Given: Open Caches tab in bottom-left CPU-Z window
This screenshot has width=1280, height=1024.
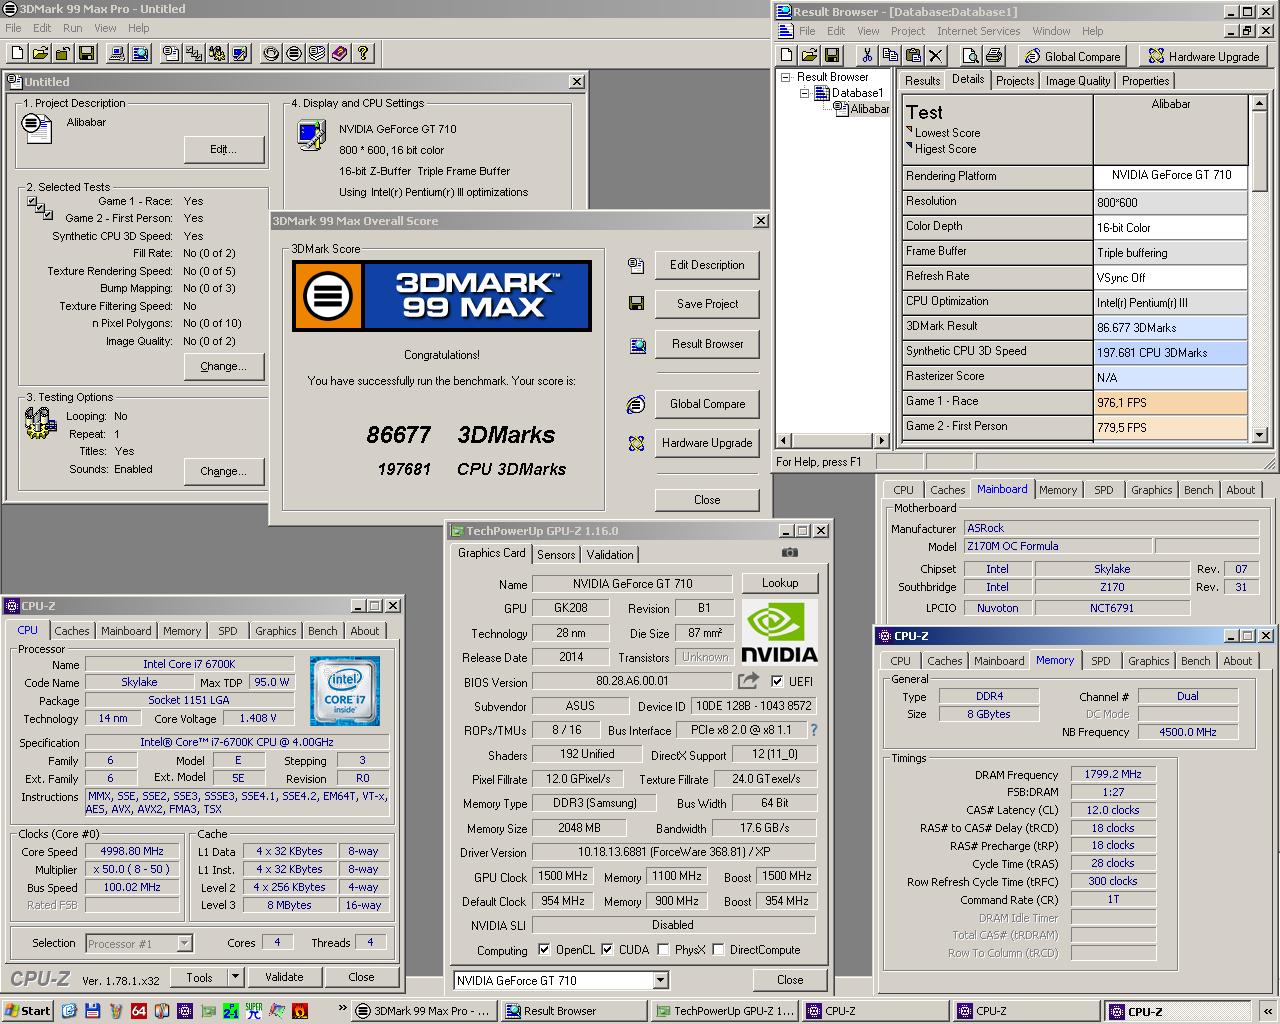Looking at the screenshot, I should pos(72,631).
